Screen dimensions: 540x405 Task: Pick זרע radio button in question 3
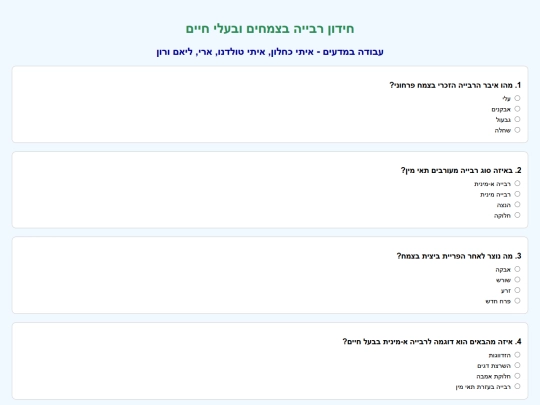[x=517, y=290]
